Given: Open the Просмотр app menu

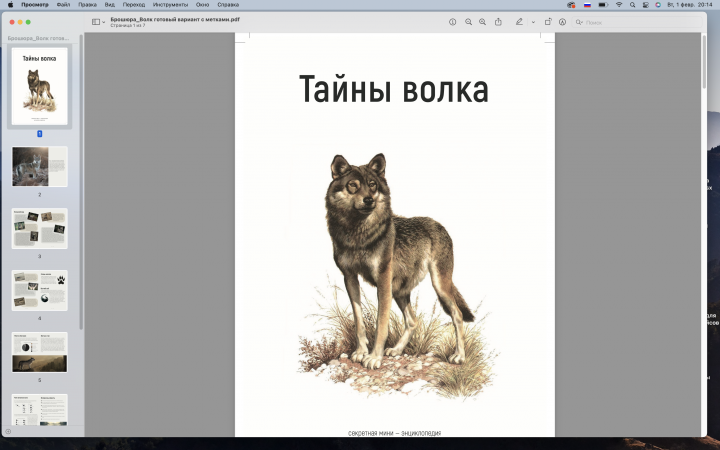Looking at the screenshot, I should pos(34,5).
